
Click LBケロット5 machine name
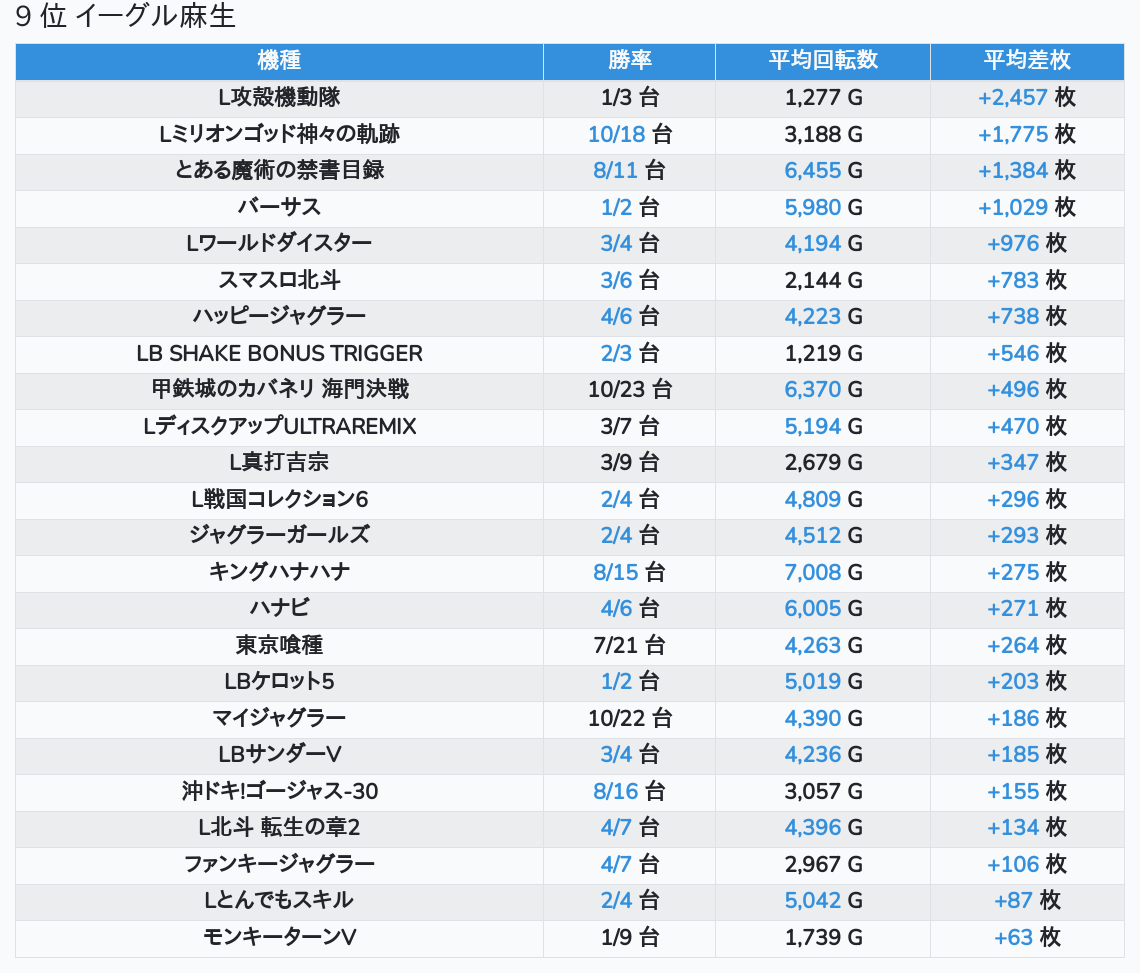click(279, 682)
